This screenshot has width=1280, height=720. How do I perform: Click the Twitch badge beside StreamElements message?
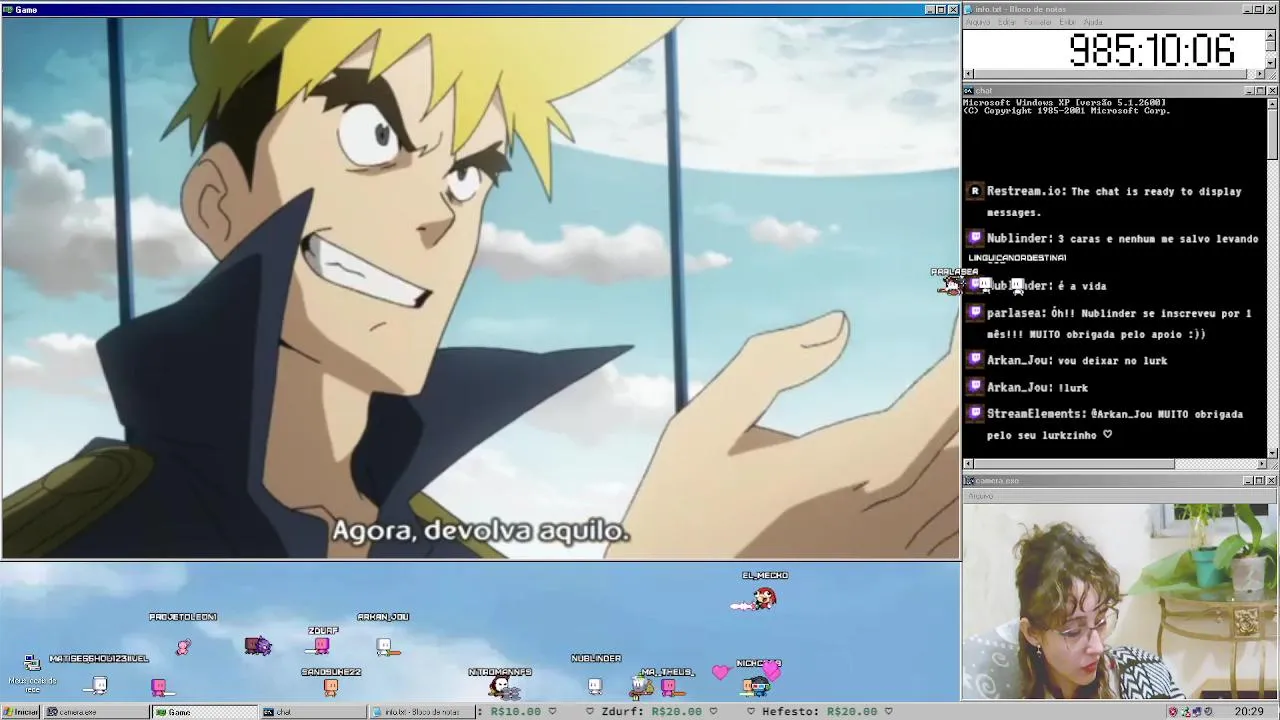(x=975, y=413)
